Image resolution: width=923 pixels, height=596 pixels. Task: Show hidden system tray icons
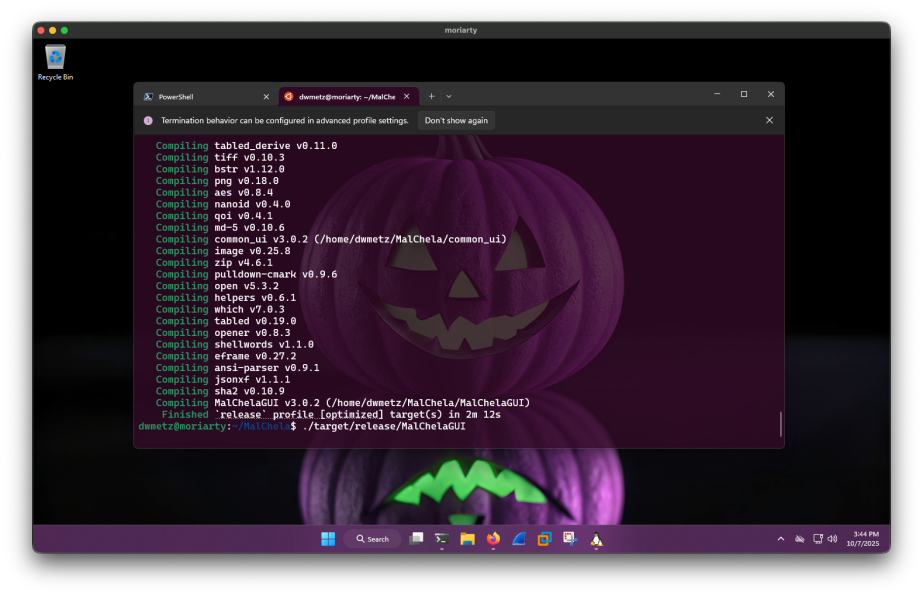(781, 539)
